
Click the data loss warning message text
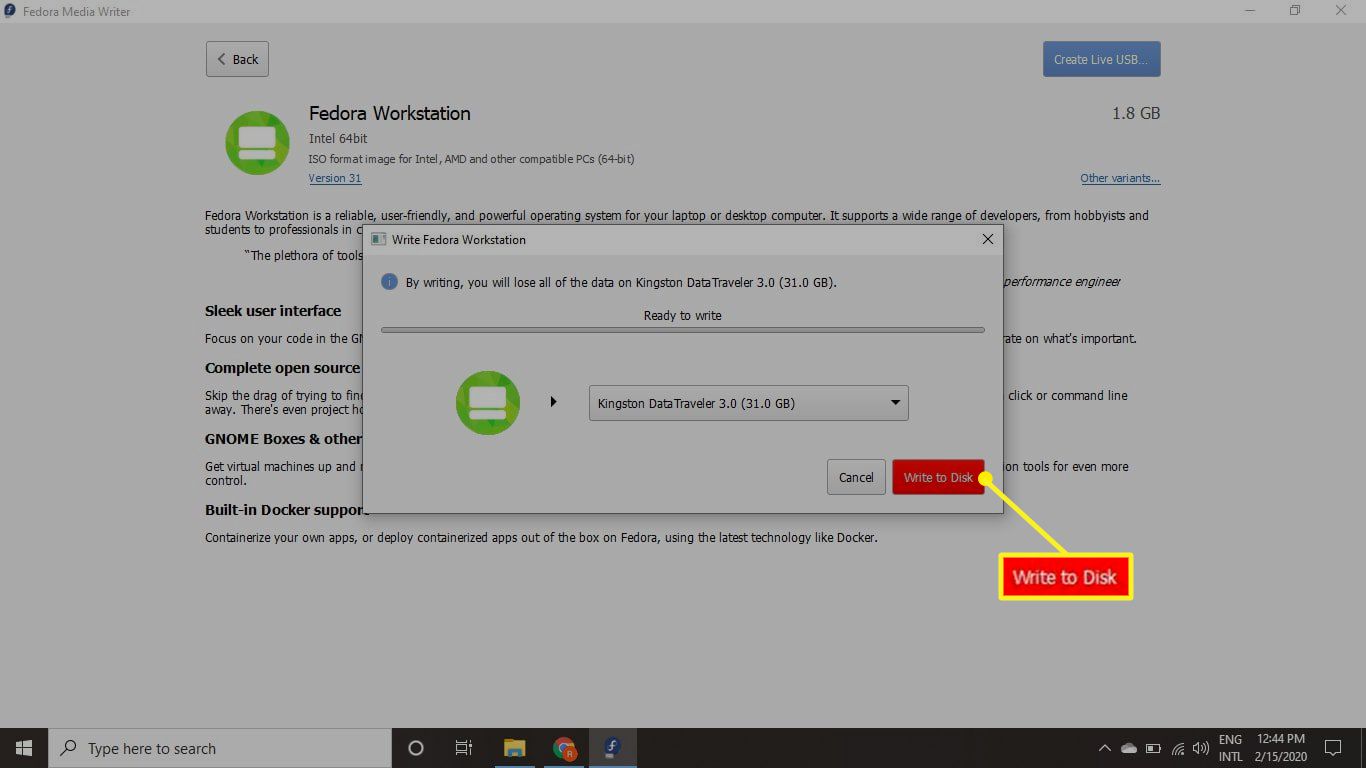point(620,282)
